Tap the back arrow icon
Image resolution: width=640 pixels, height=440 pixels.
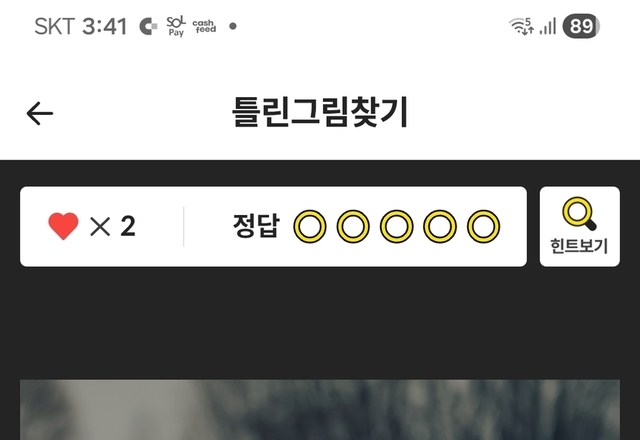tap(40, 113)
